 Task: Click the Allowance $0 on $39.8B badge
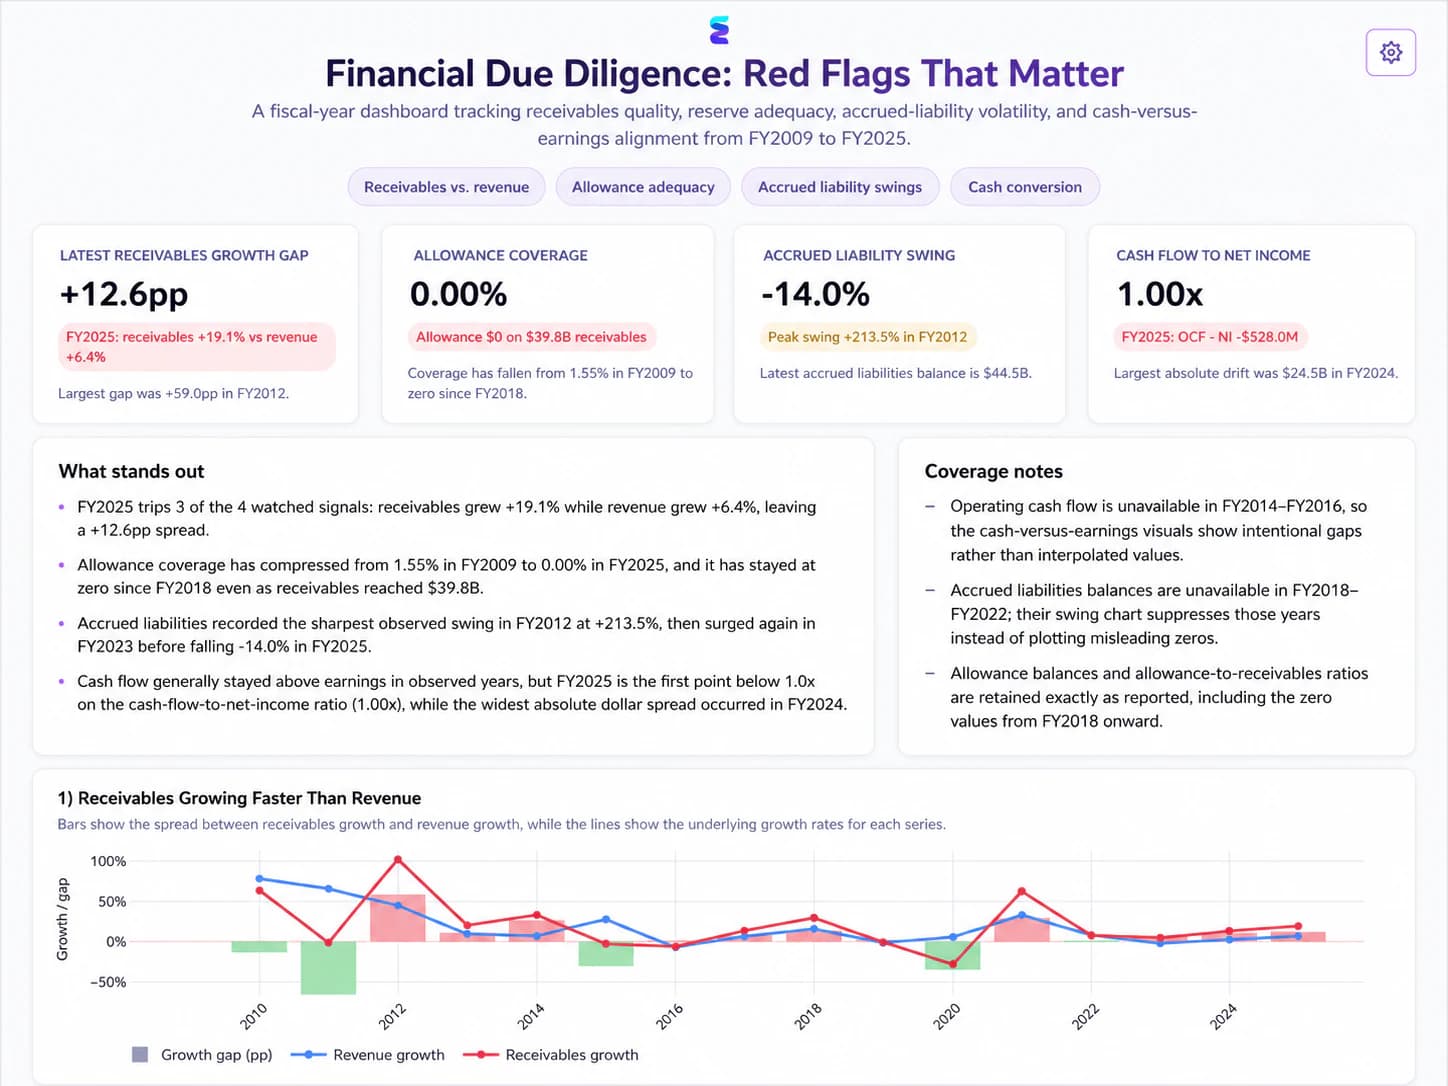point(531,337)
